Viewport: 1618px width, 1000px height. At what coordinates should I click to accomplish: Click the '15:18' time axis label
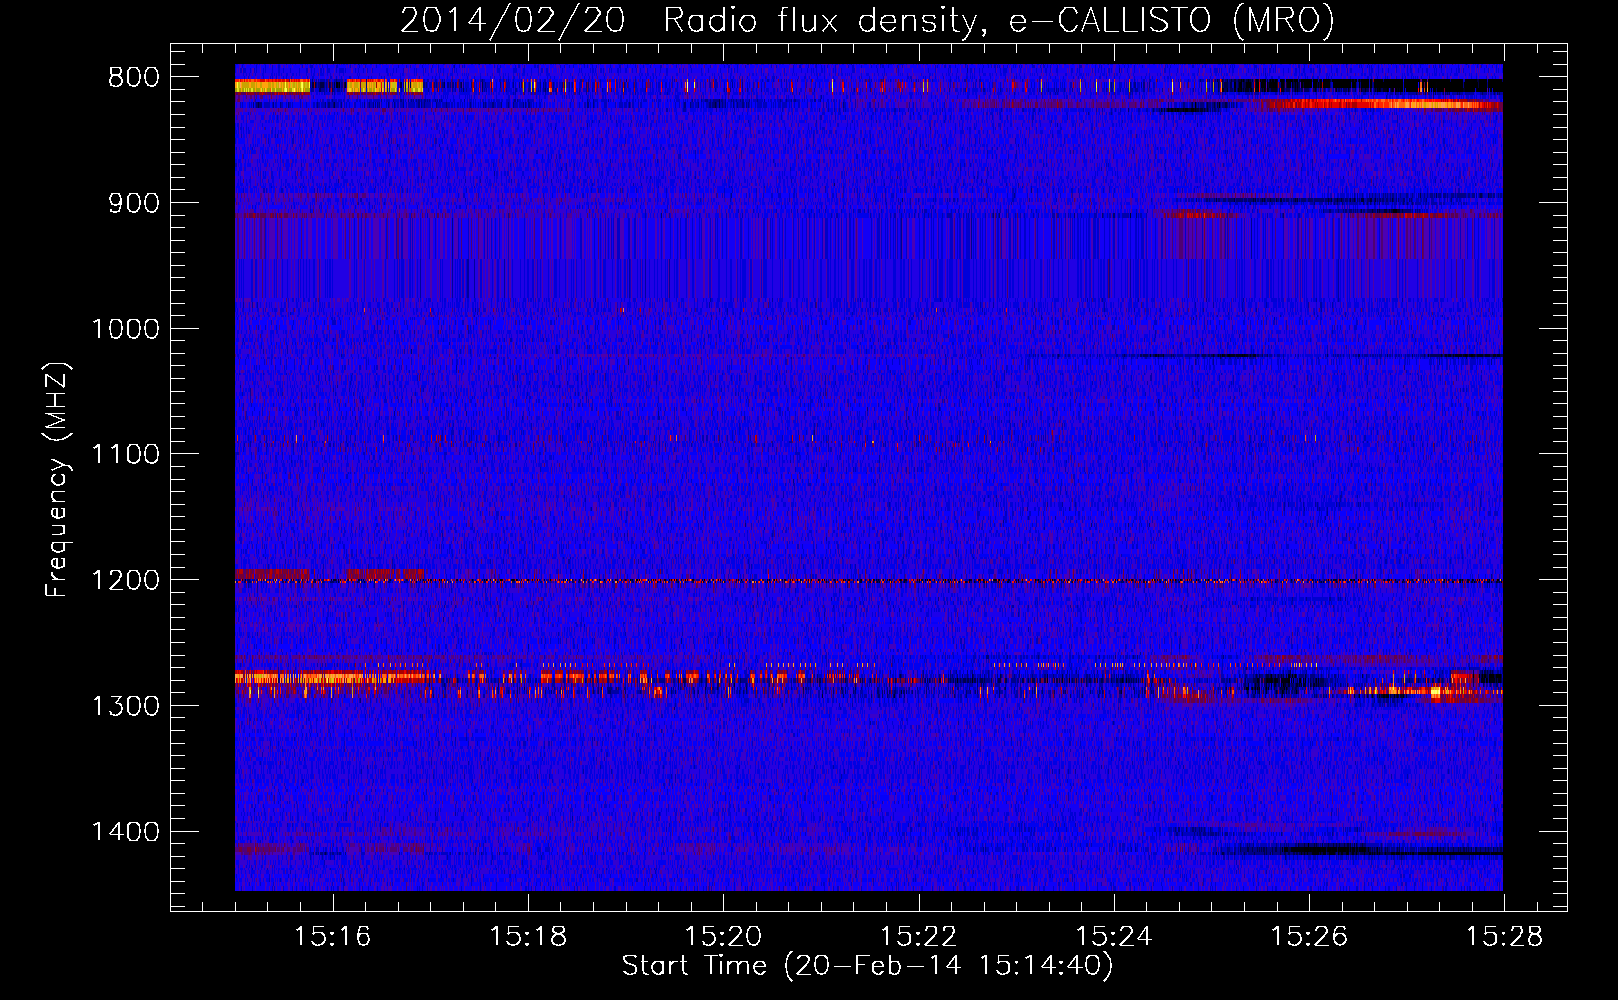click(x=528, y=936)
